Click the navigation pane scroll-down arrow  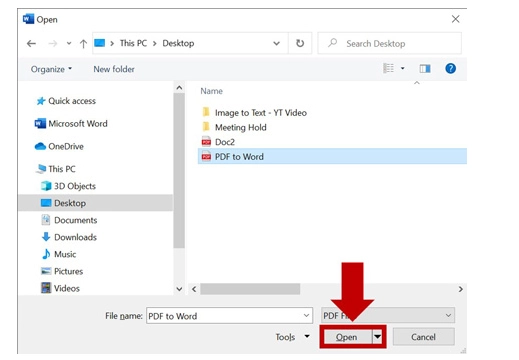[179, 289]
